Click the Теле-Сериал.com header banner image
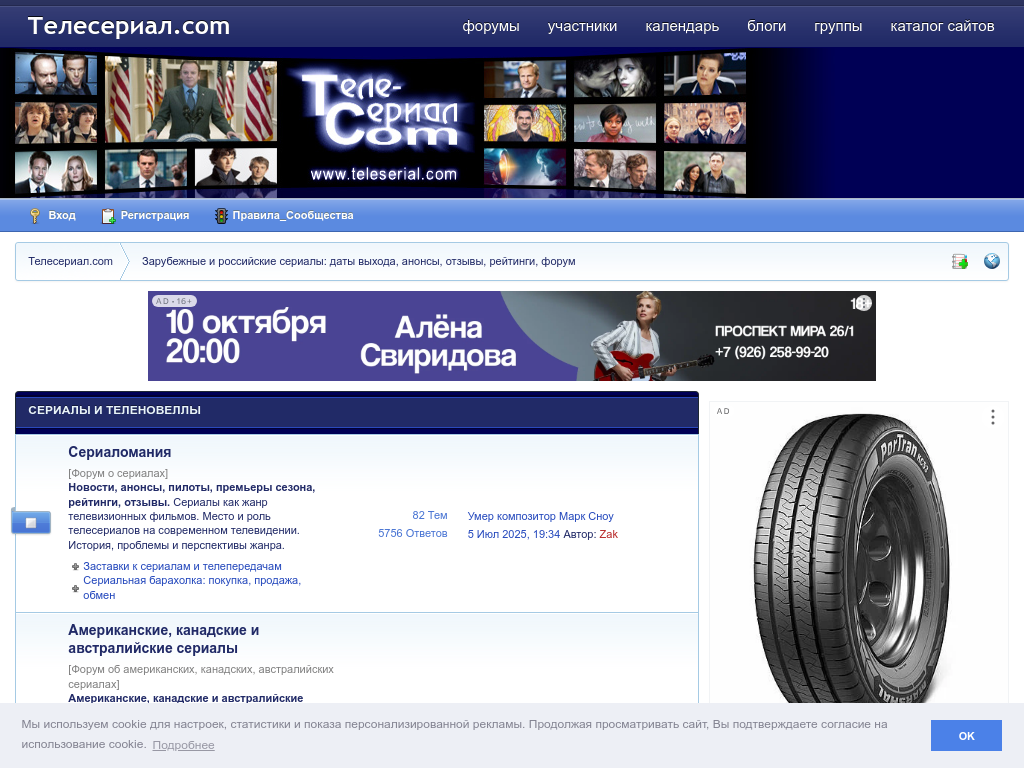 click(380, 123)
